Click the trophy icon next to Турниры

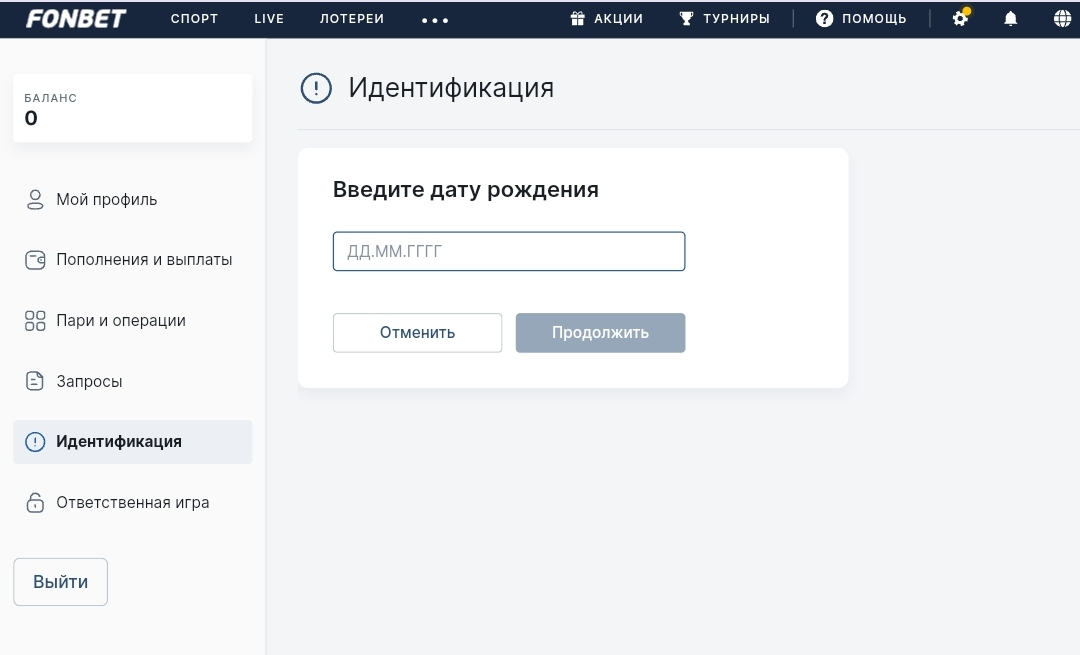click(686, 19)
